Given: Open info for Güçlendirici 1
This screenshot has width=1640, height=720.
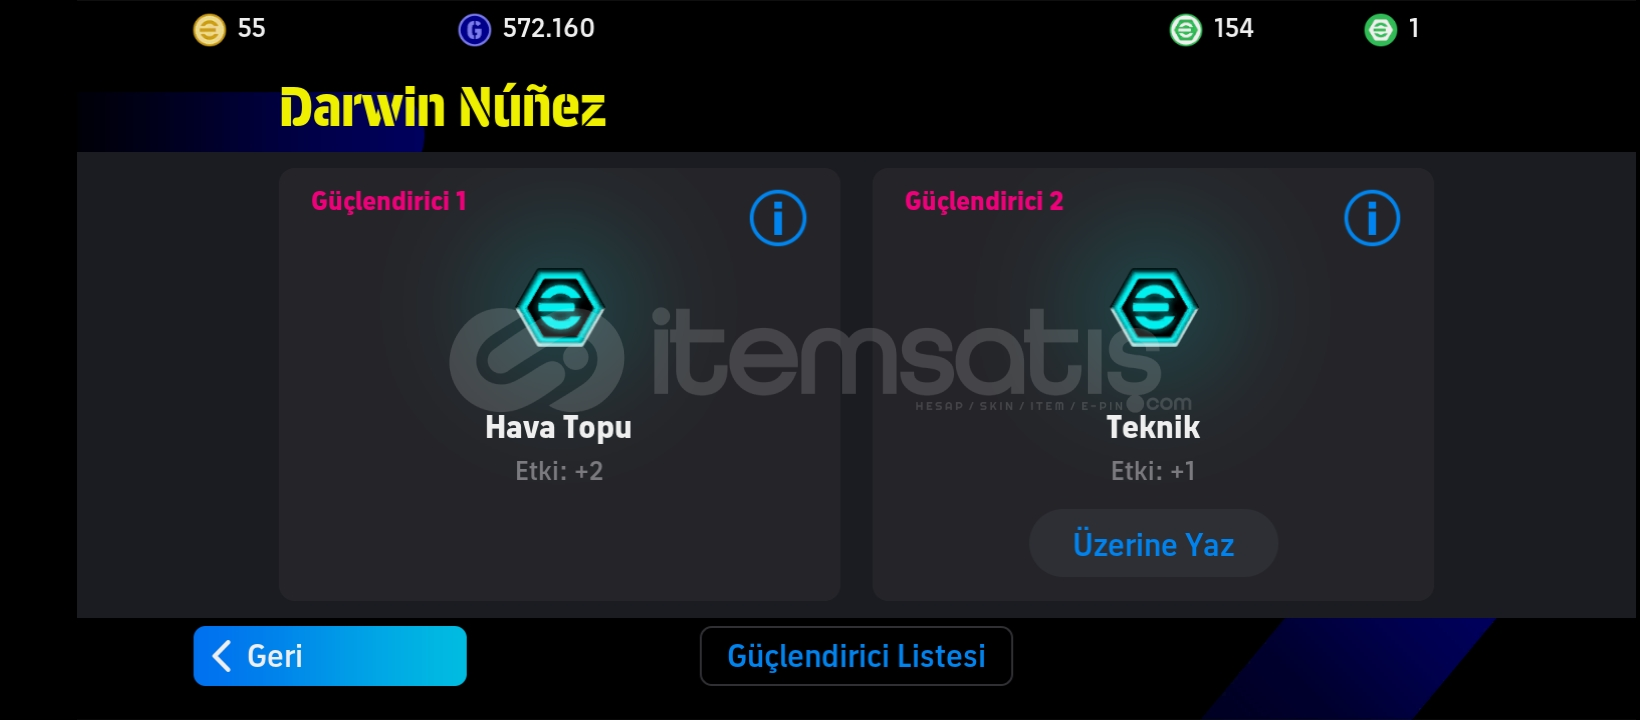Looking at the screenshot, I should pyautogui.click(x=778, y=218).
